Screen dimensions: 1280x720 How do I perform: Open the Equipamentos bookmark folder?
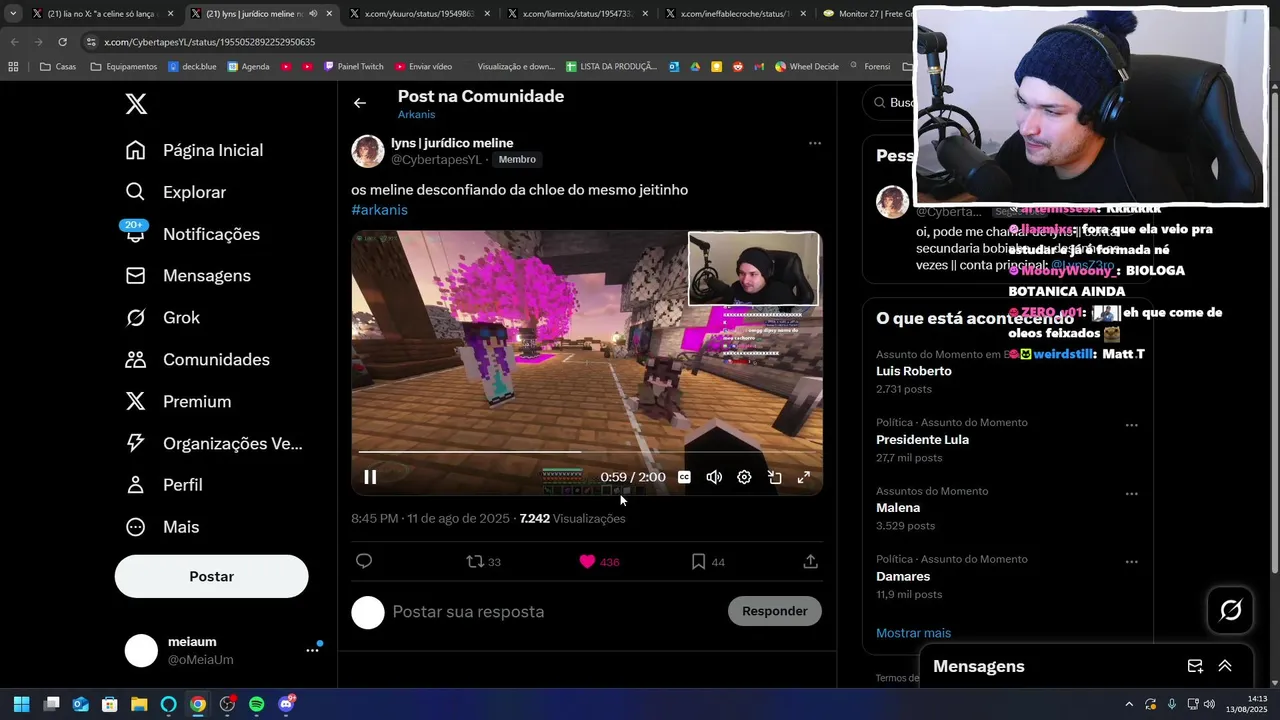coord(123,67)
